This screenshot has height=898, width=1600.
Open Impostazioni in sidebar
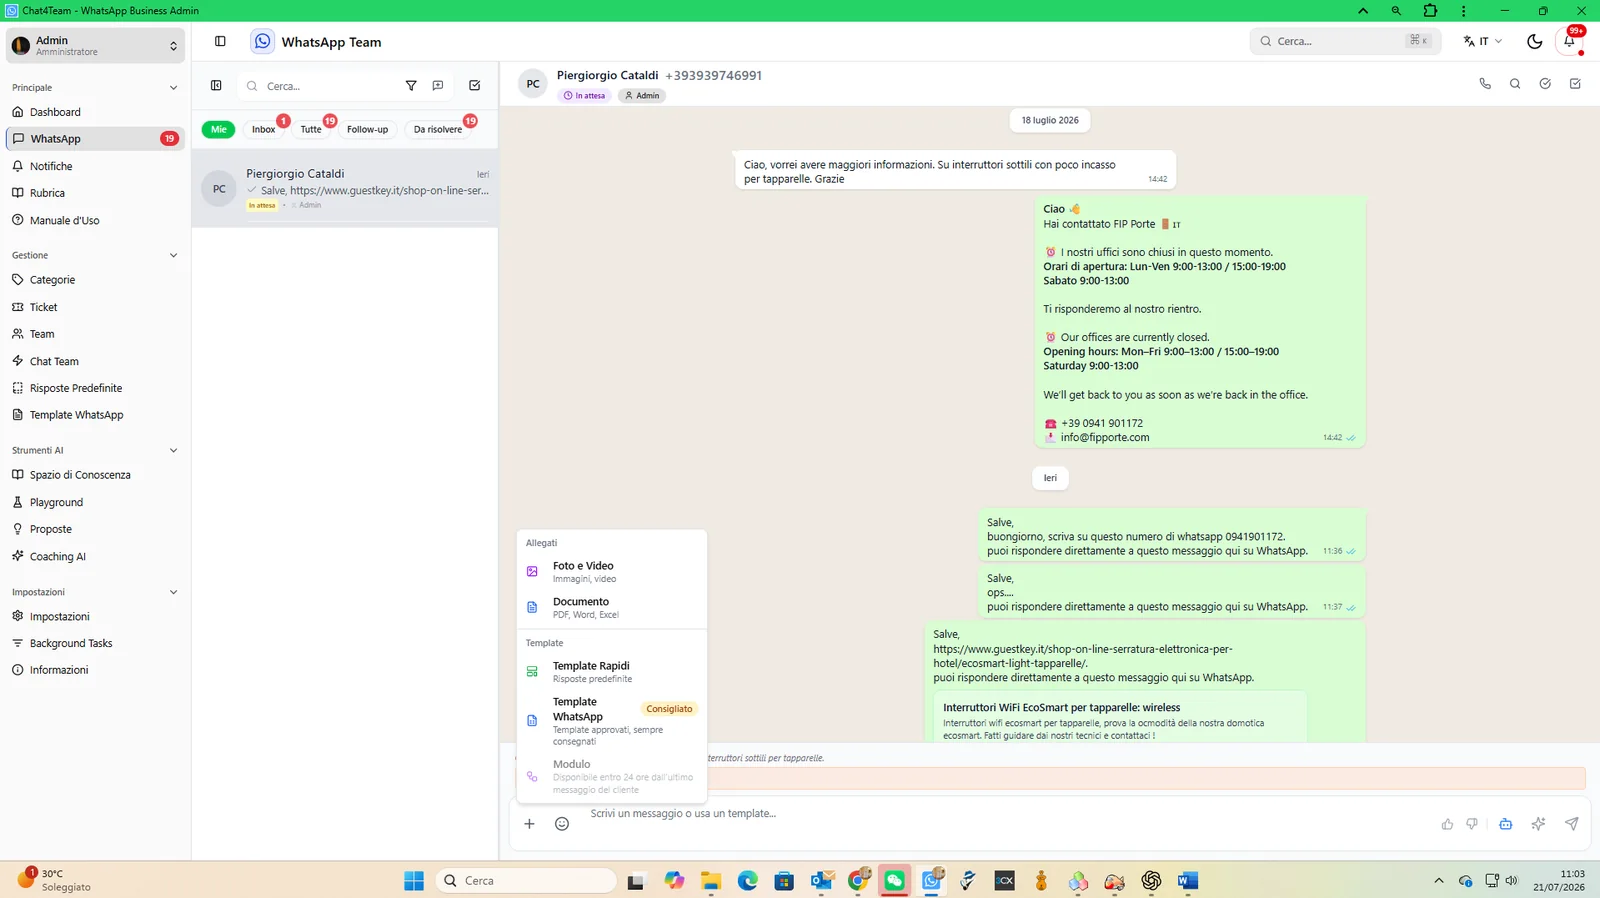click(96, 616)
